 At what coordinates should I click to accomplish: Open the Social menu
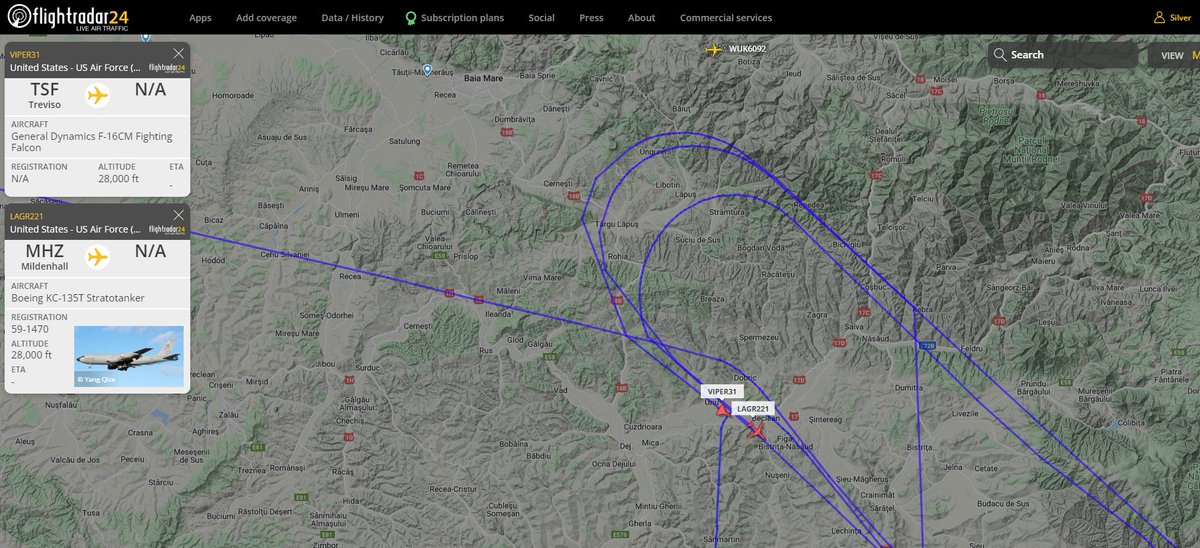(x=541, y=18)
